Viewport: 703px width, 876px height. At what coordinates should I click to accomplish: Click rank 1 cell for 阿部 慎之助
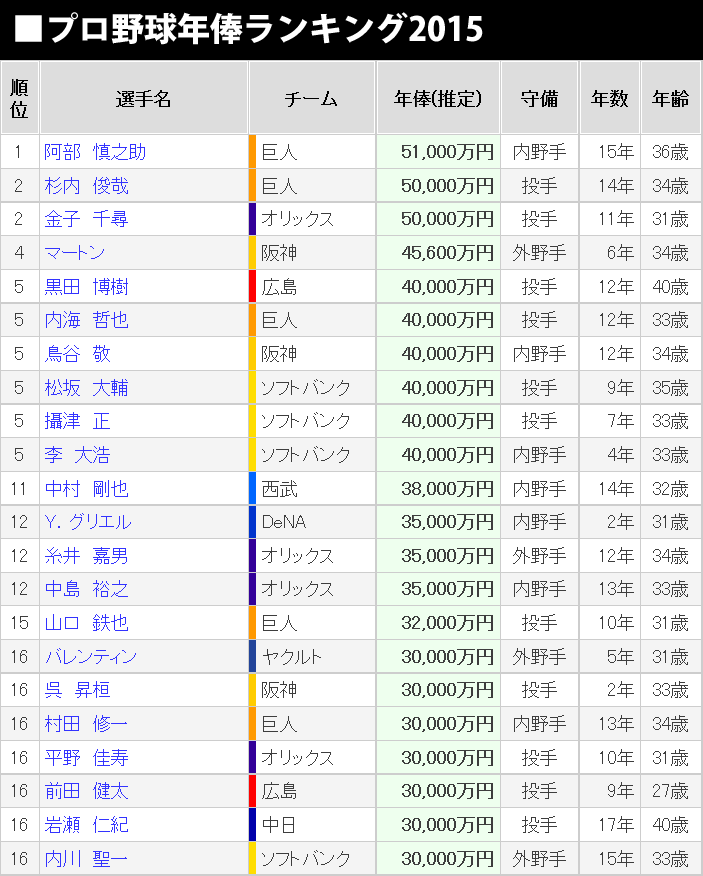20,152
